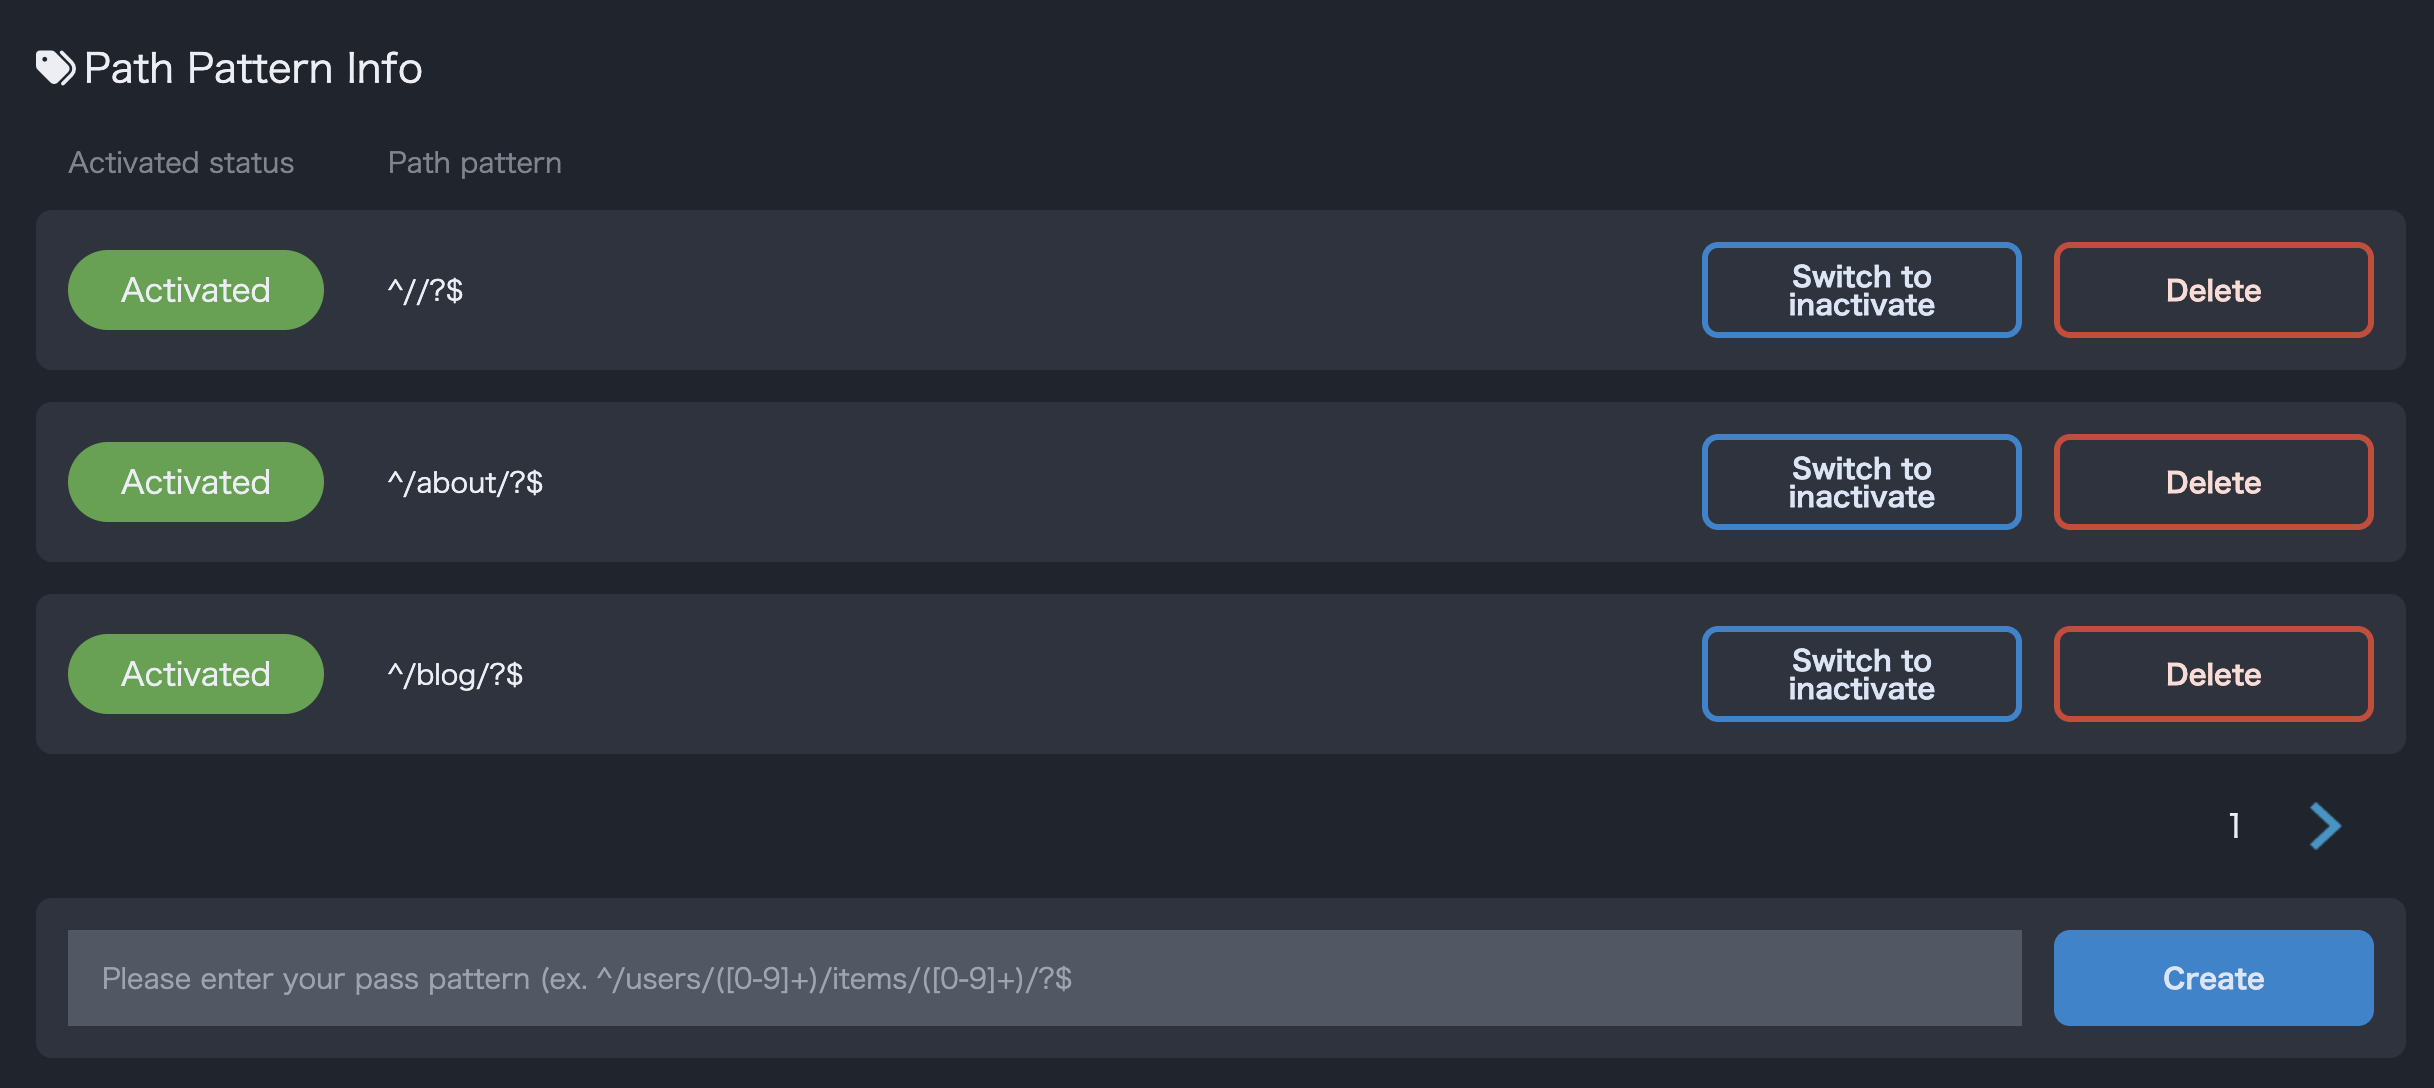The height and width of the screenshot is (1088, 2434).
Task: Click the ^//?$ path pattern text
Action: pos(425,291)
